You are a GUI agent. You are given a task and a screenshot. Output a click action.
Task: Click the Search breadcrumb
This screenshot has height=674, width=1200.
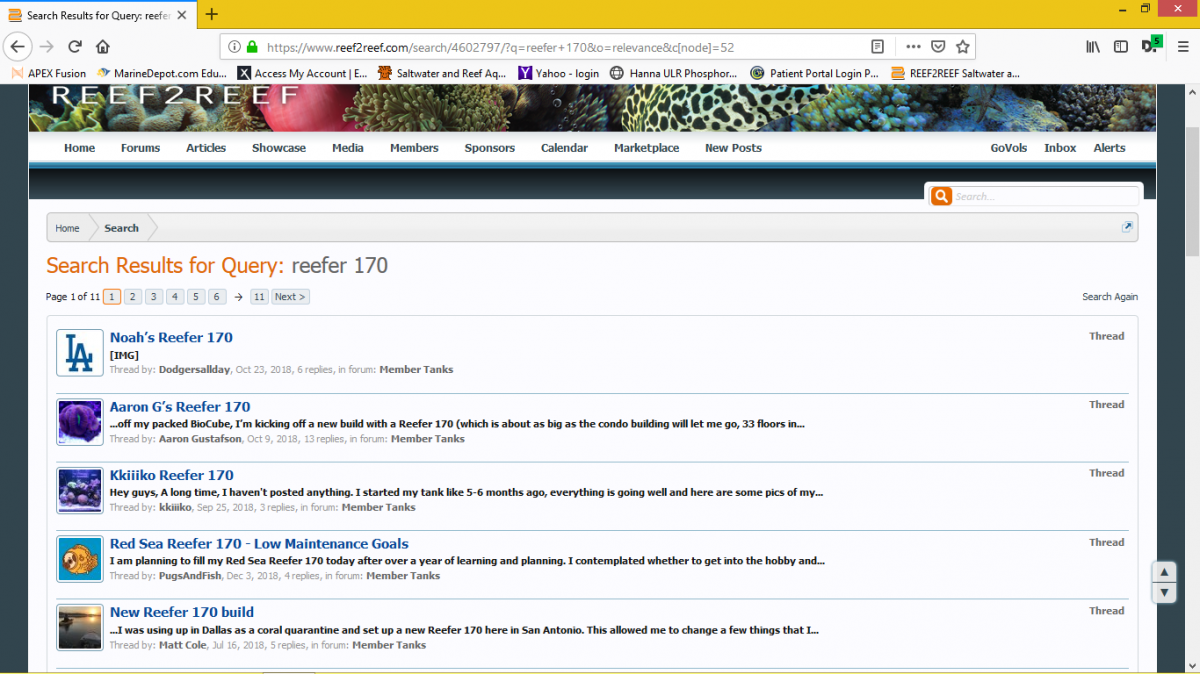point(121,228)
